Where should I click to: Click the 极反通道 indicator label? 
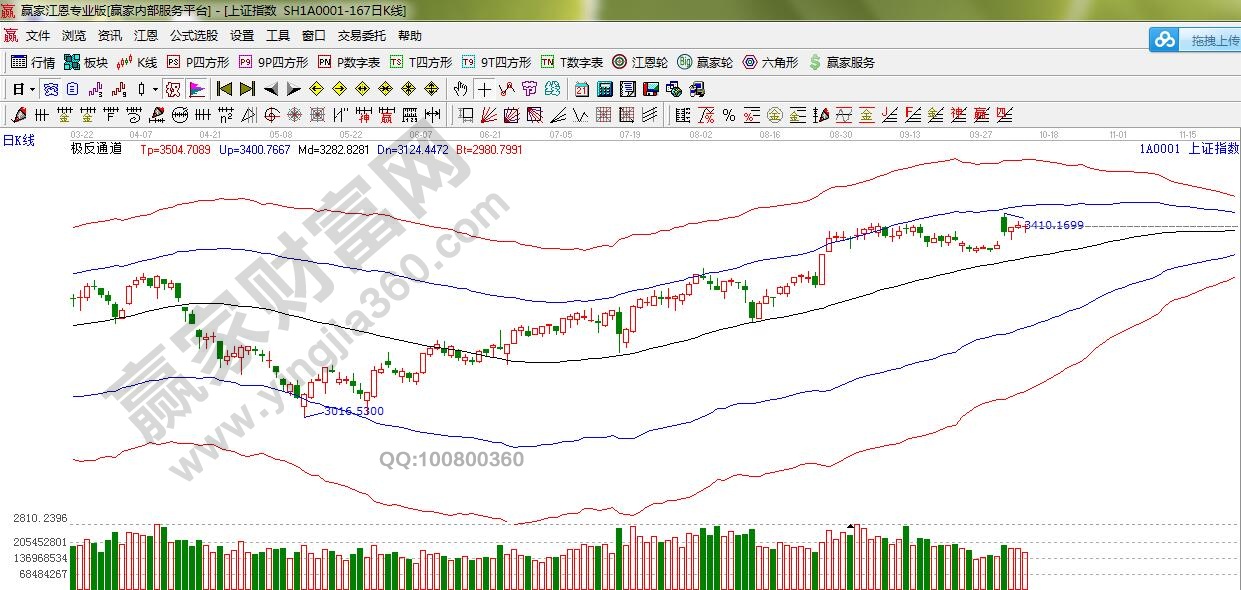[96, 149]
